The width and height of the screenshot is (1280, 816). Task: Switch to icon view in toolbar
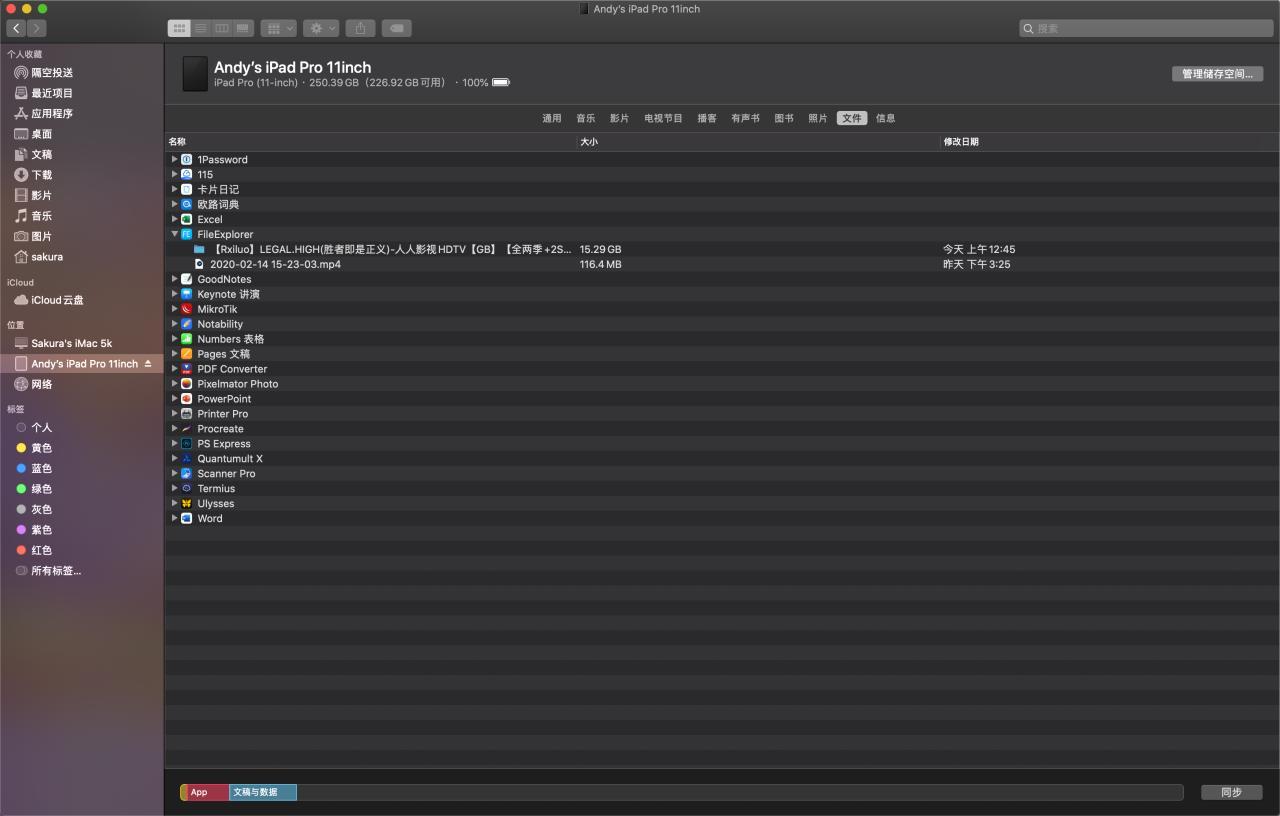(179, 29)
